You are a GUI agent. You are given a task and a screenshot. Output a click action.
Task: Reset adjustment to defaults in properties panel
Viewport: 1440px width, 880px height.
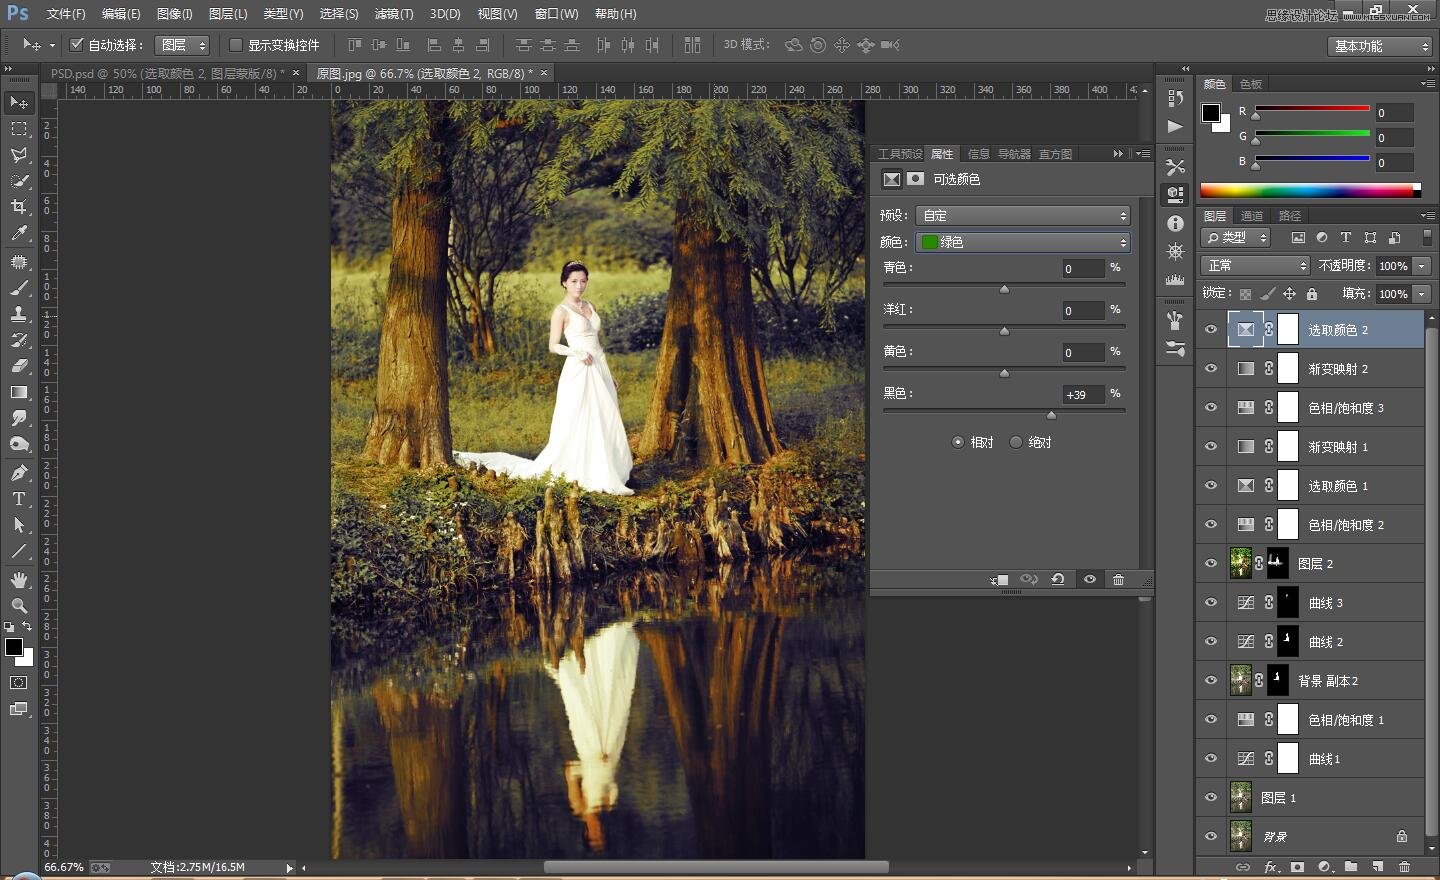point(1058,580)
